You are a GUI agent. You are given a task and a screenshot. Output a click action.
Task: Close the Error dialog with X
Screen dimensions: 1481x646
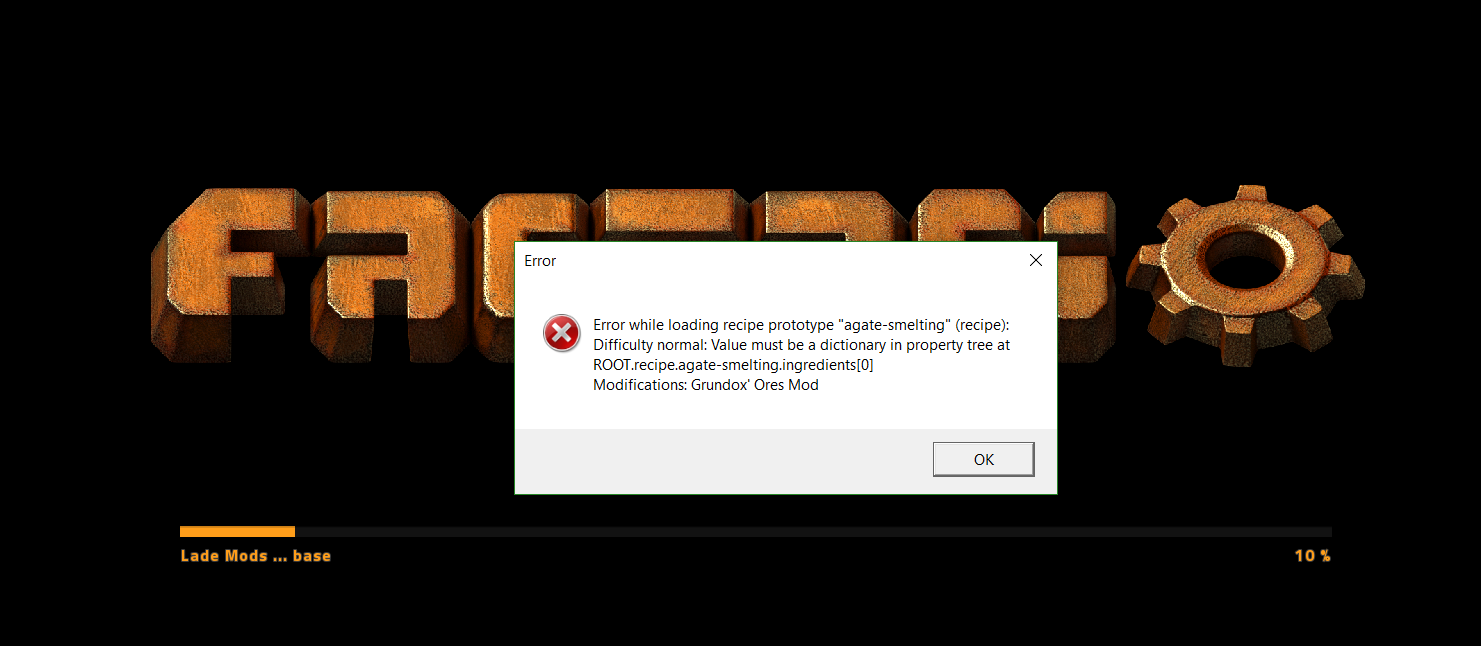[x=1036, y=260]
